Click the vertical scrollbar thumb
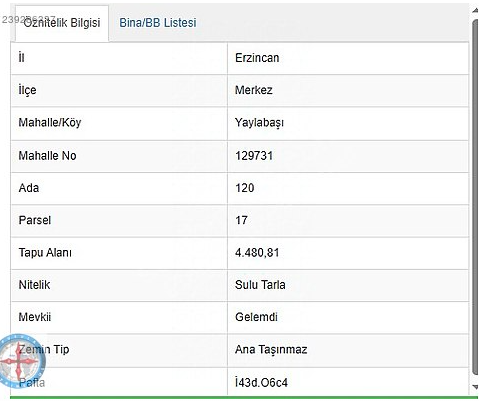This screenshot has width=479, height=401. point(475,197)
